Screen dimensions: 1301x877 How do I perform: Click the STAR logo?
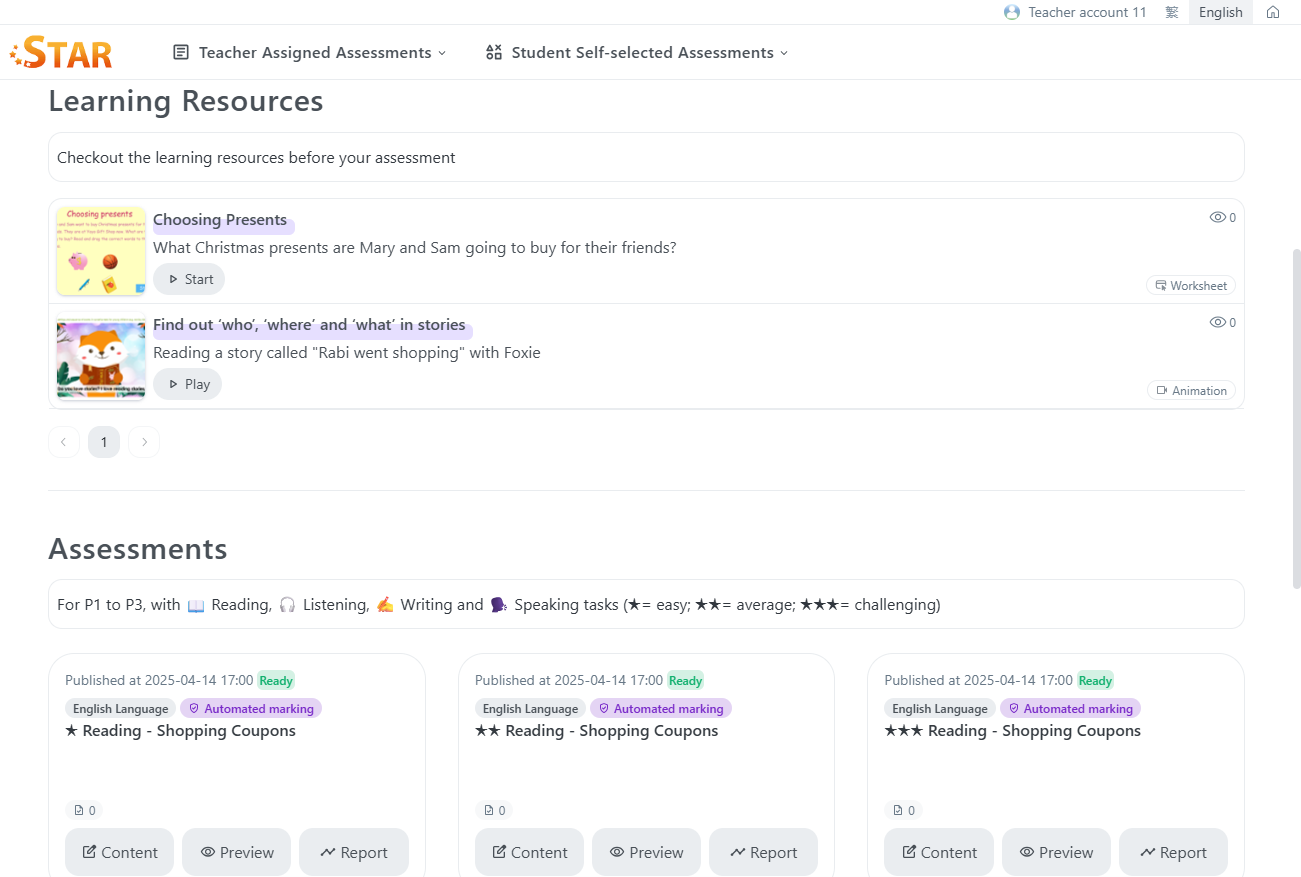tap(62, 52)
